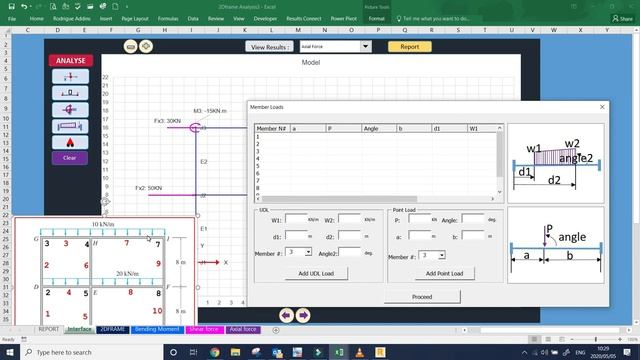Viewport: 640px width, 360px height.
Task: Switch to the Shear force sheet tab
Action: [204, 329]
